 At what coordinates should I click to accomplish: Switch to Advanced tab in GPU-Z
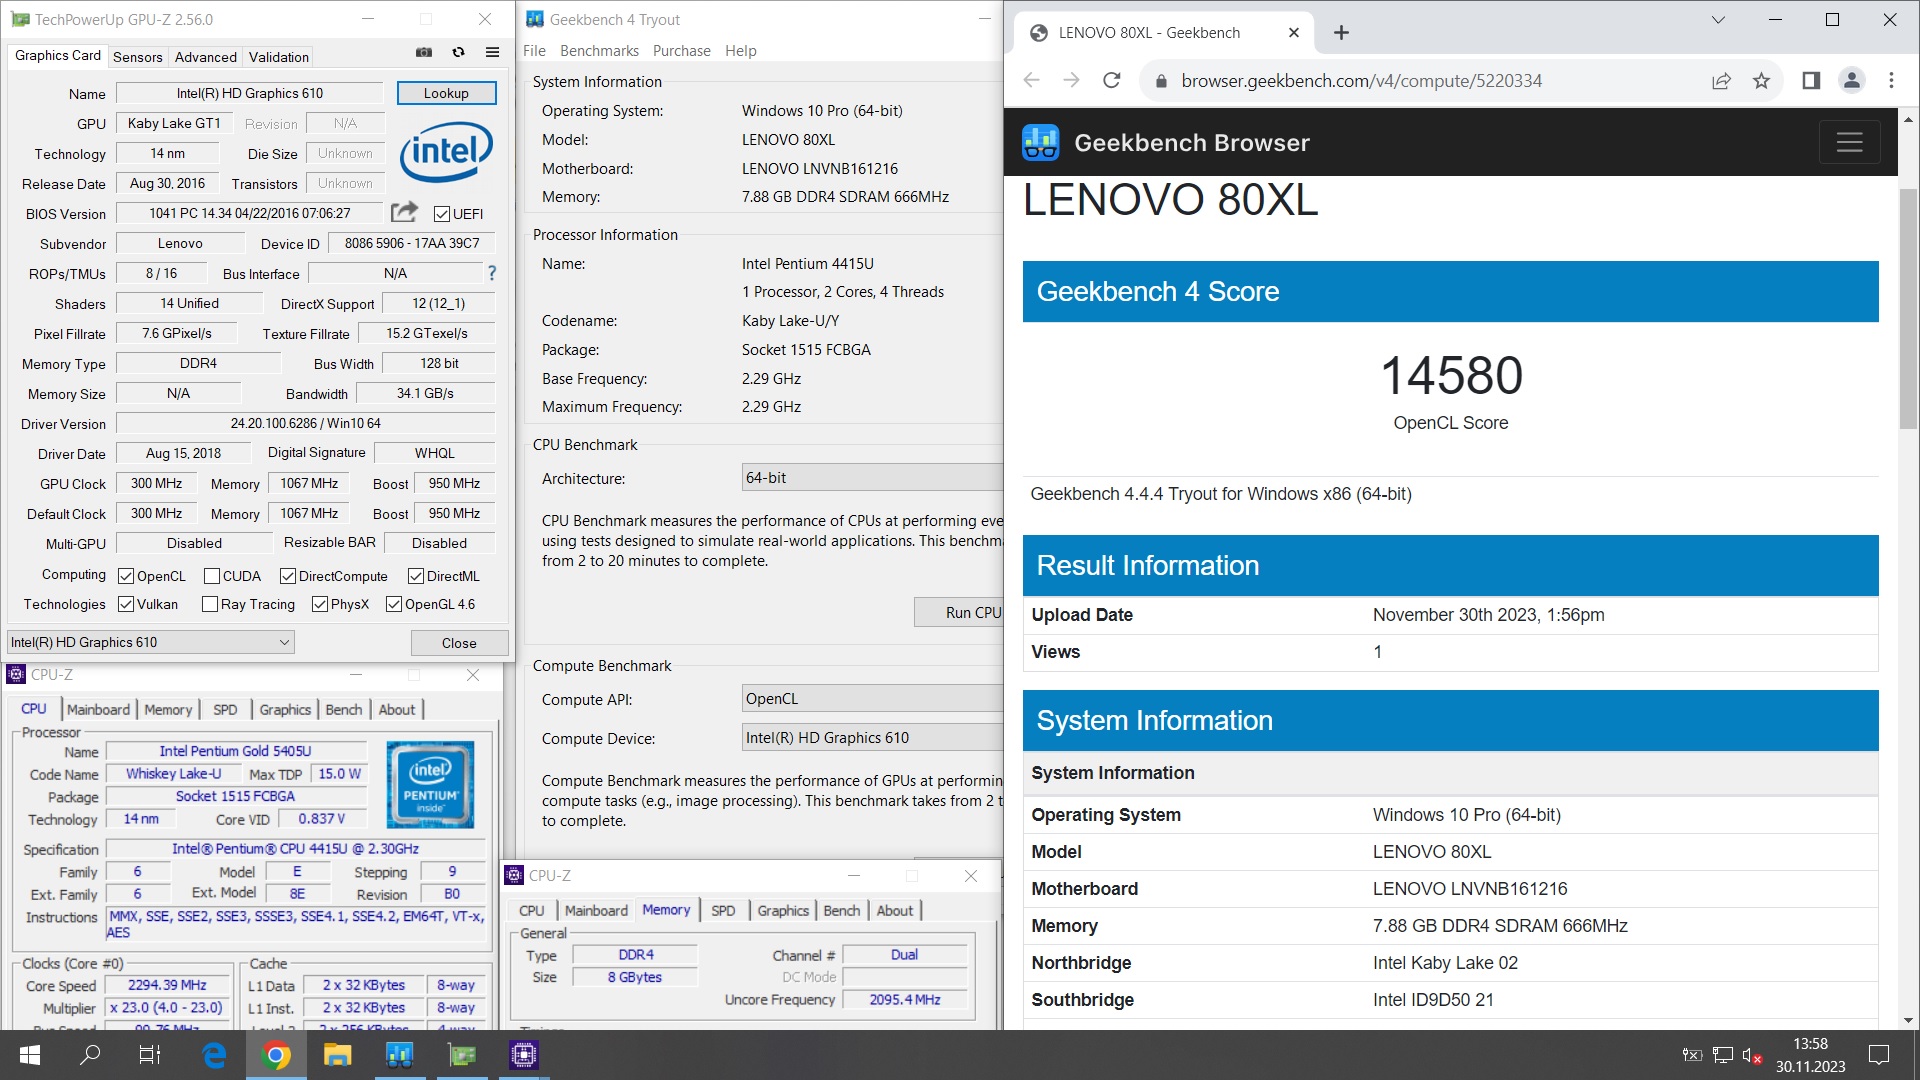(x=206, y=57)
